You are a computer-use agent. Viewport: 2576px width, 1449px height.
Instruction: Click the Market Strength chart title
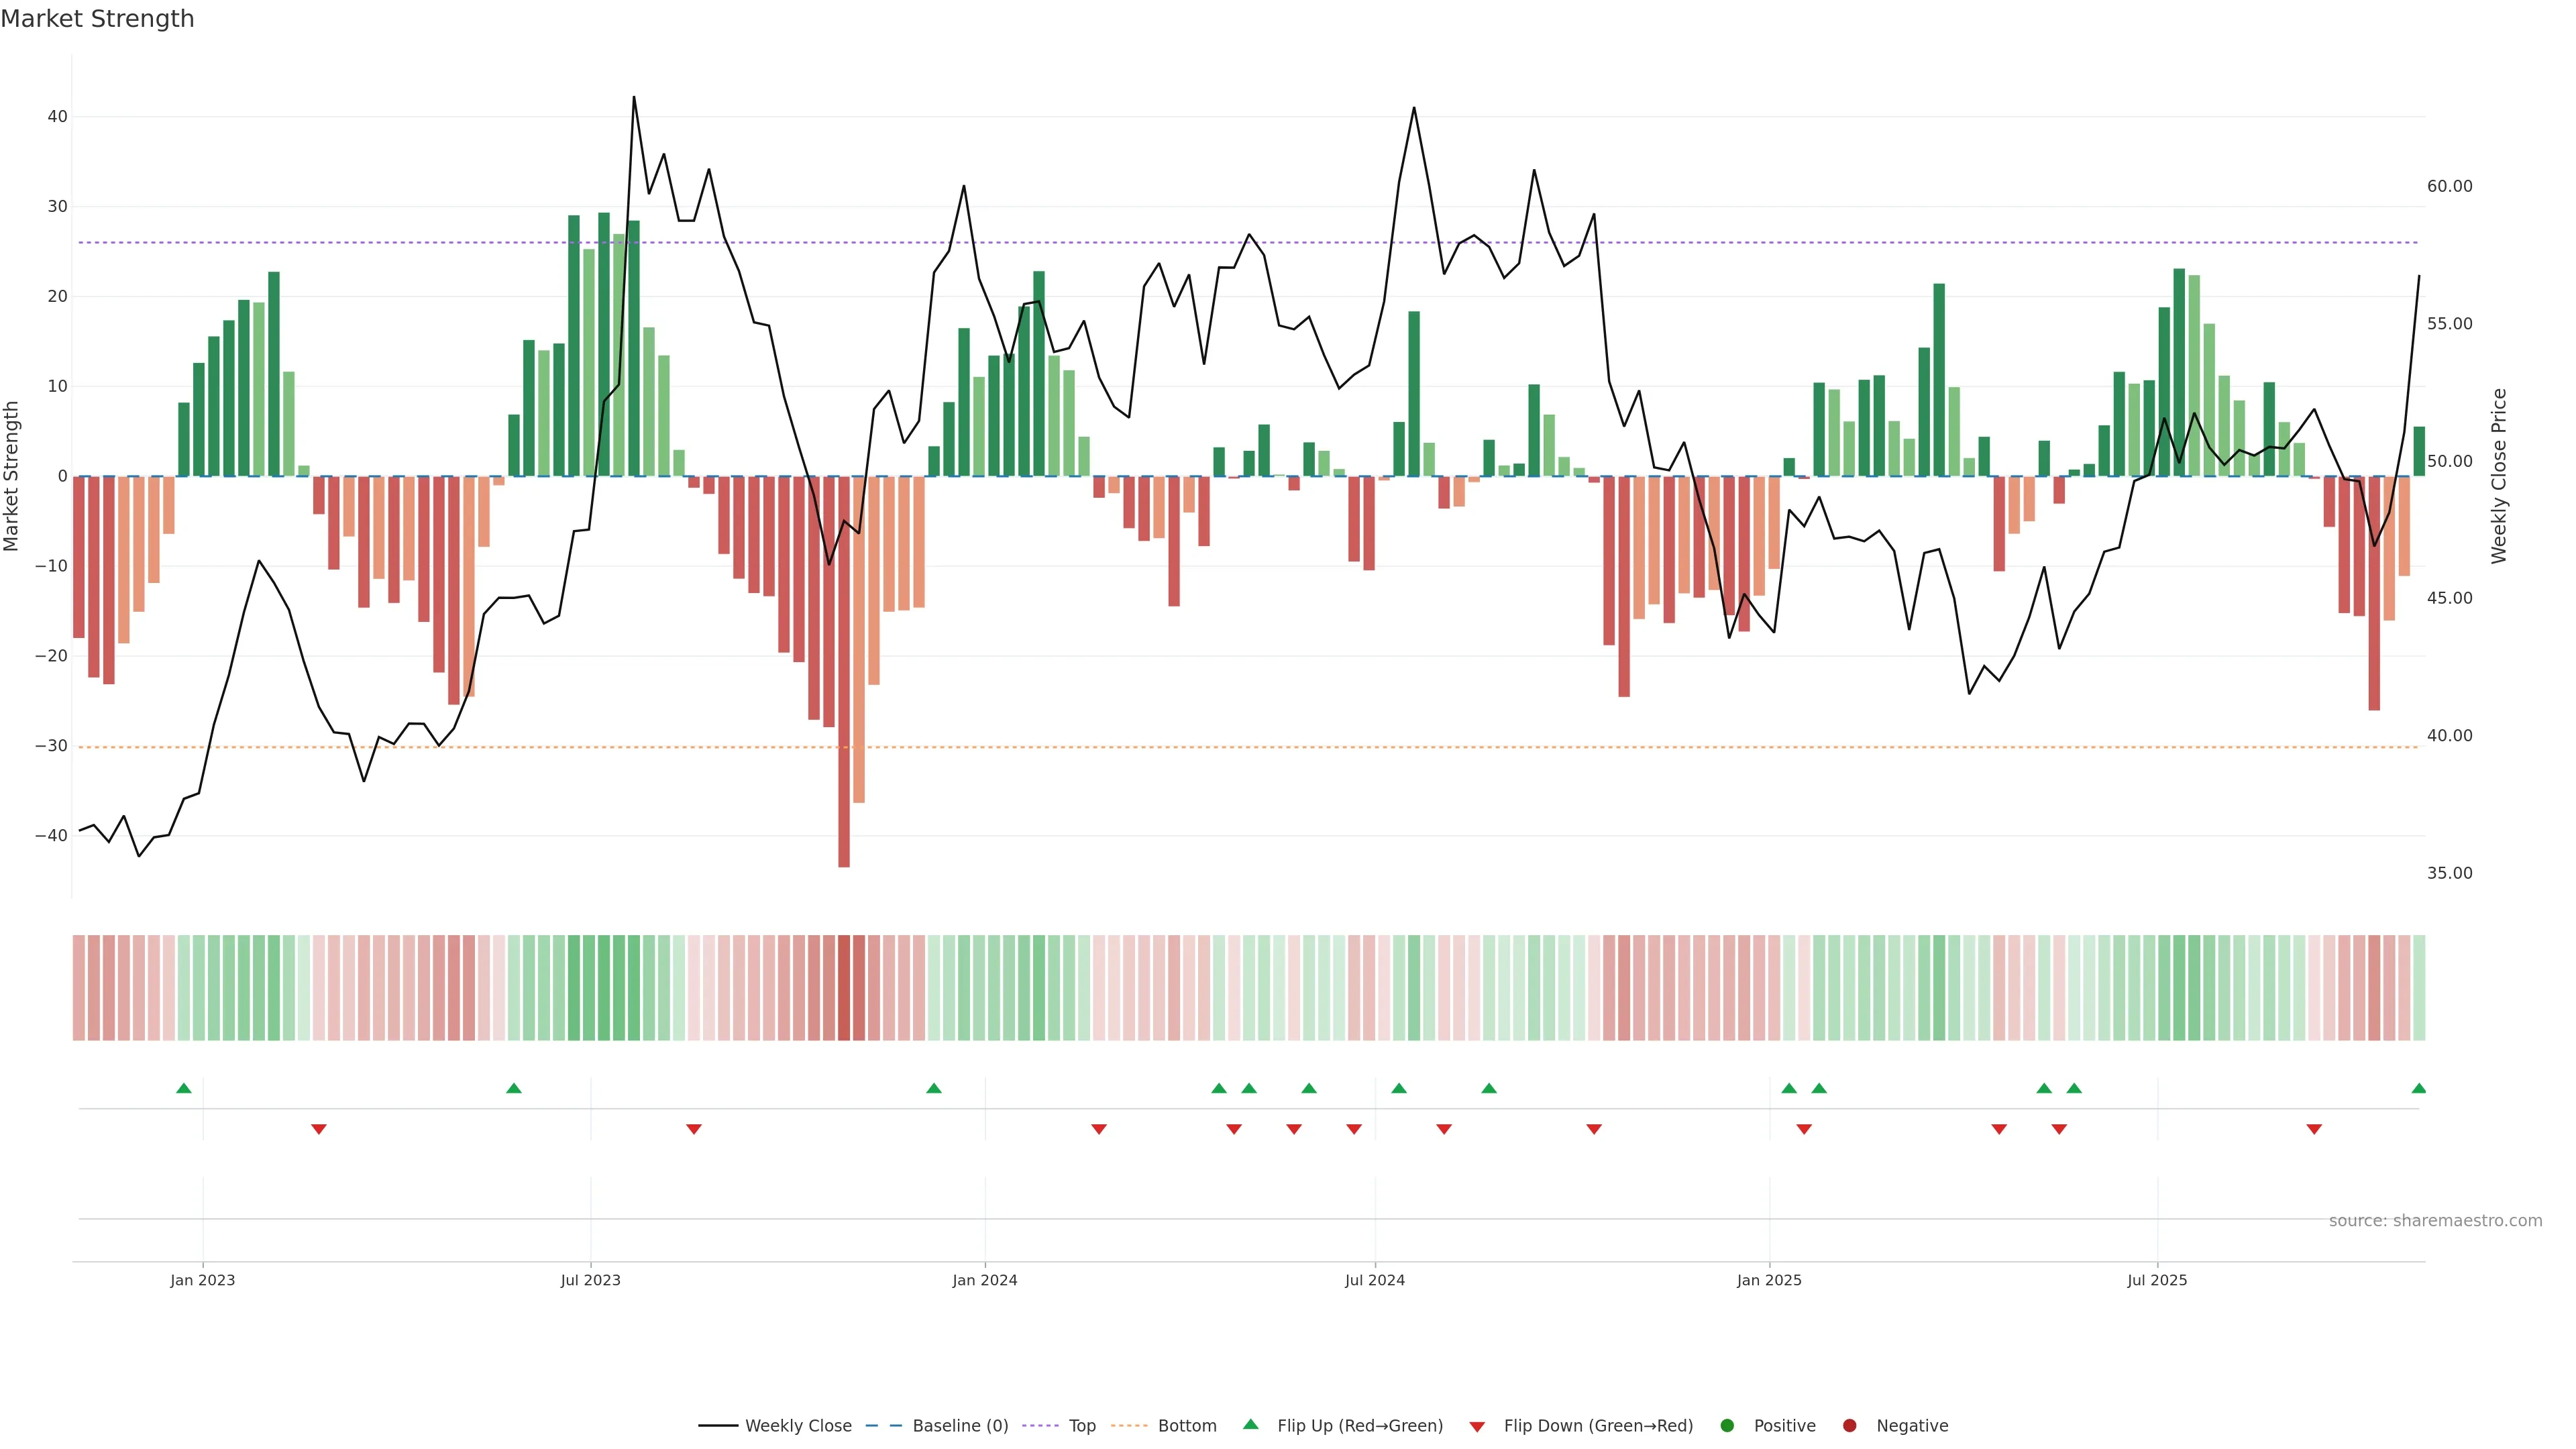click(97, 19)
